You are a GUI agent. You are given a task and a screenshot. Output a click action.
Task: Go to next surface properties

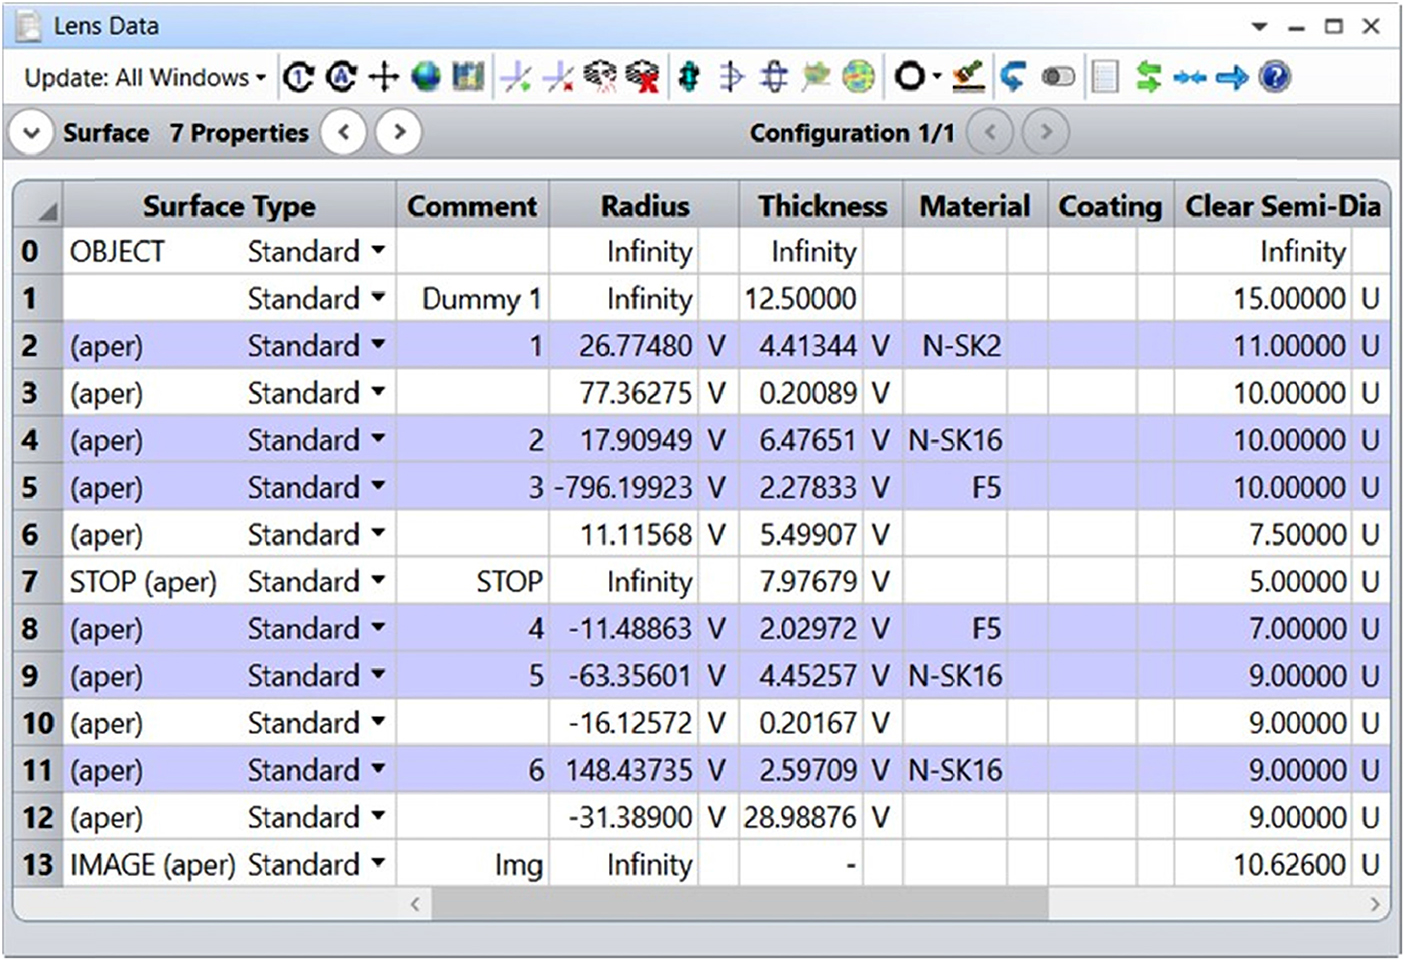pyautogui.click(x=399, y=133)
